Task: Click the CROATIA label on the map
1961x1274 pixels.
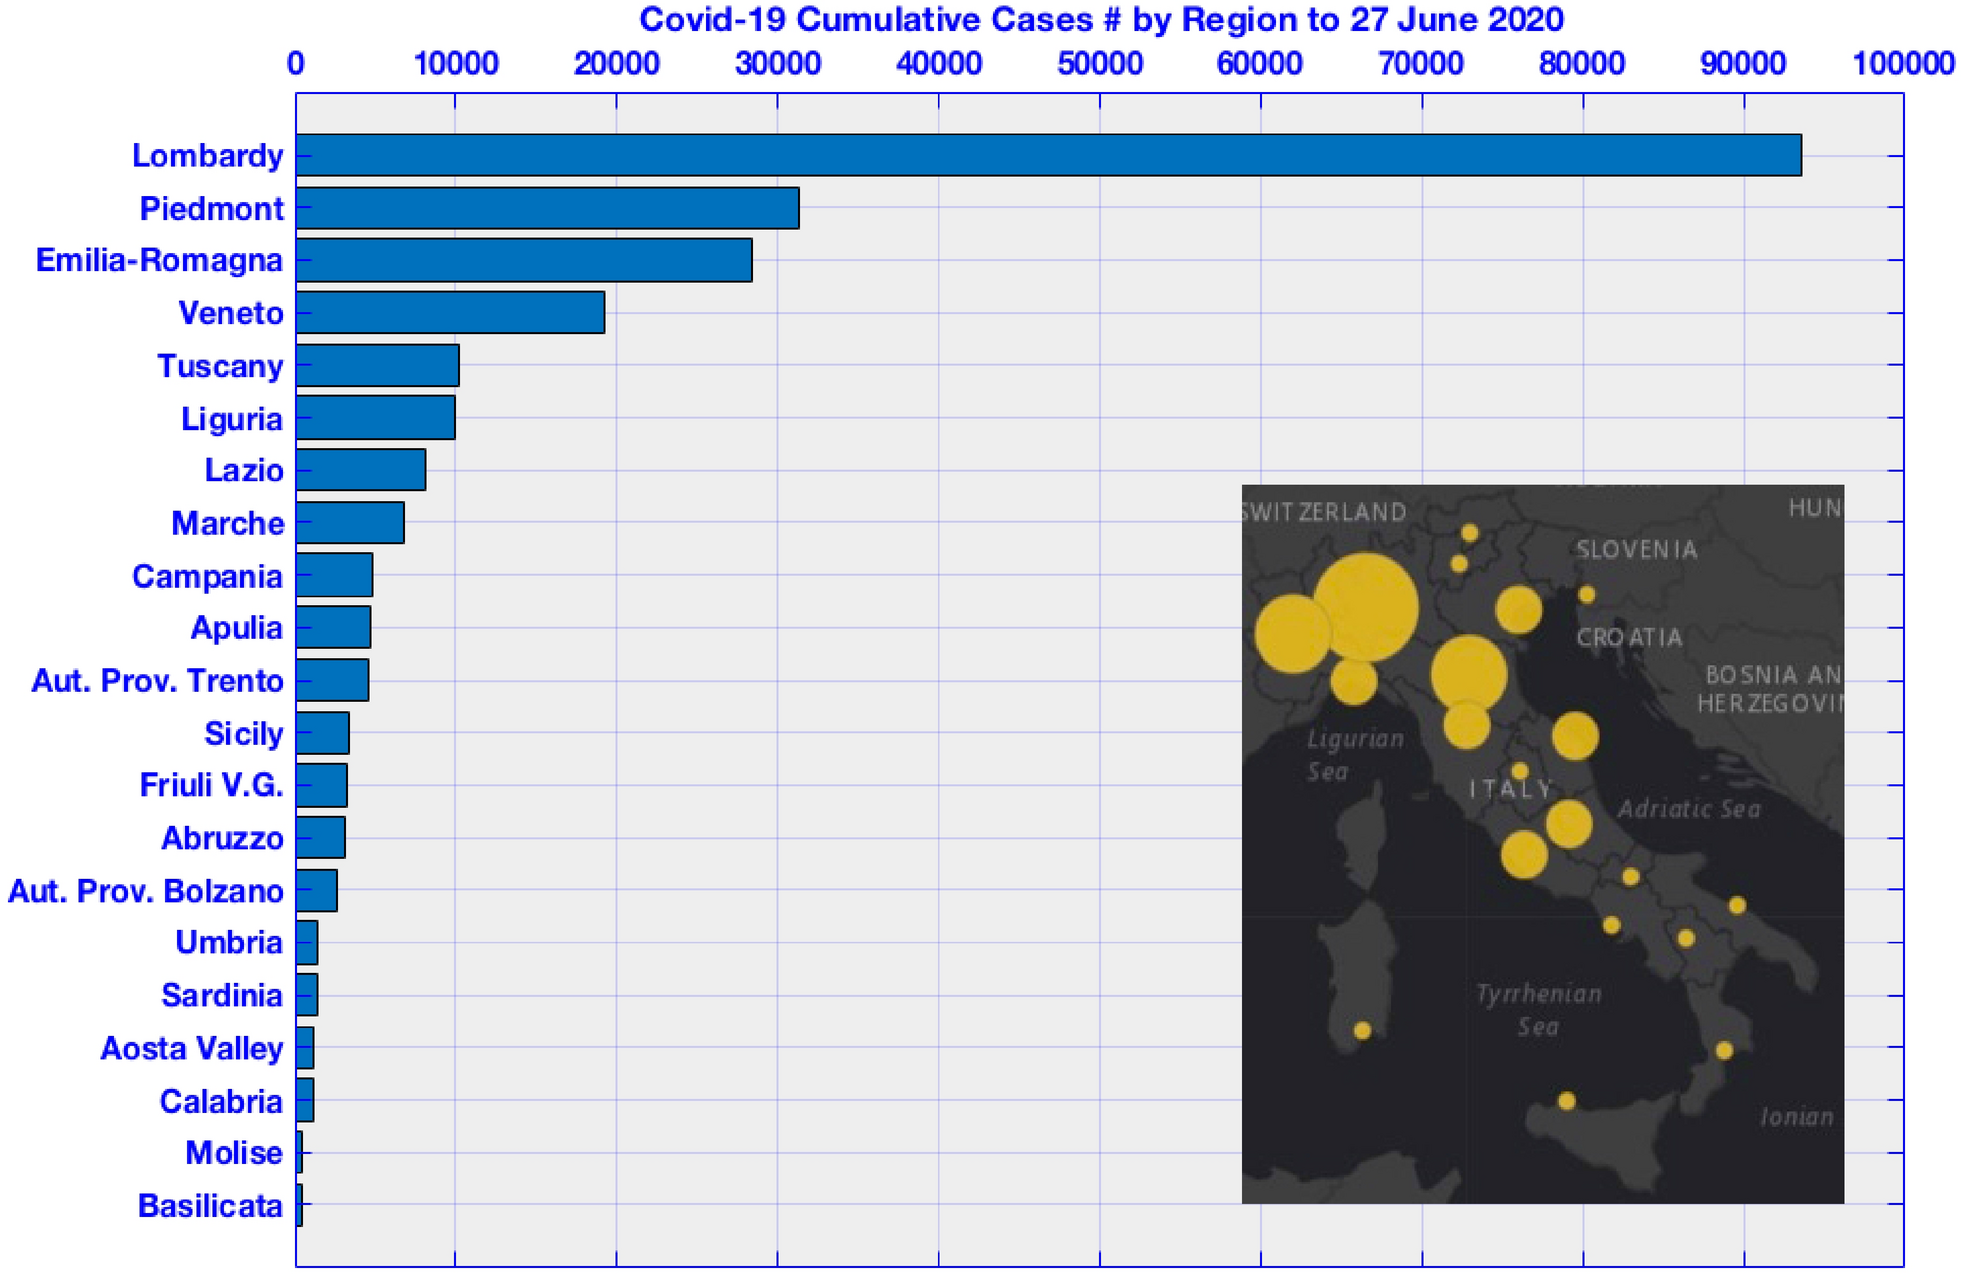Action: coord(1630,638)
